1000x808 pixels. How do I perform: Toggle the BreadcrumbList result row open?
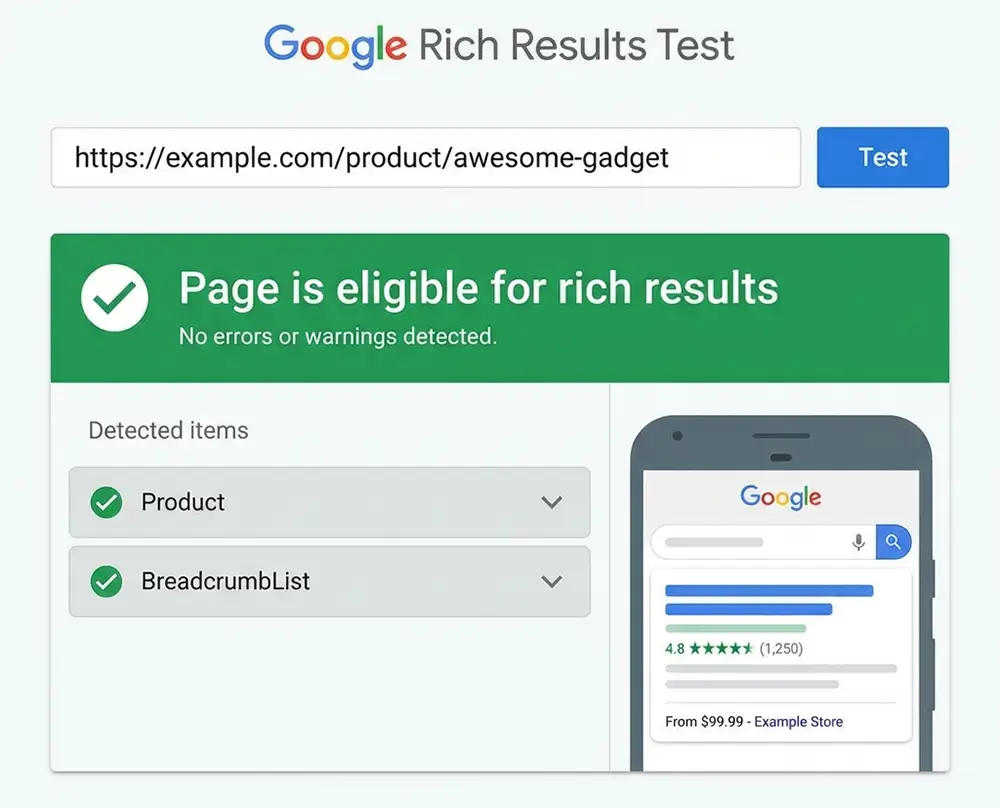pyautogui.click(x=330, y=582)
